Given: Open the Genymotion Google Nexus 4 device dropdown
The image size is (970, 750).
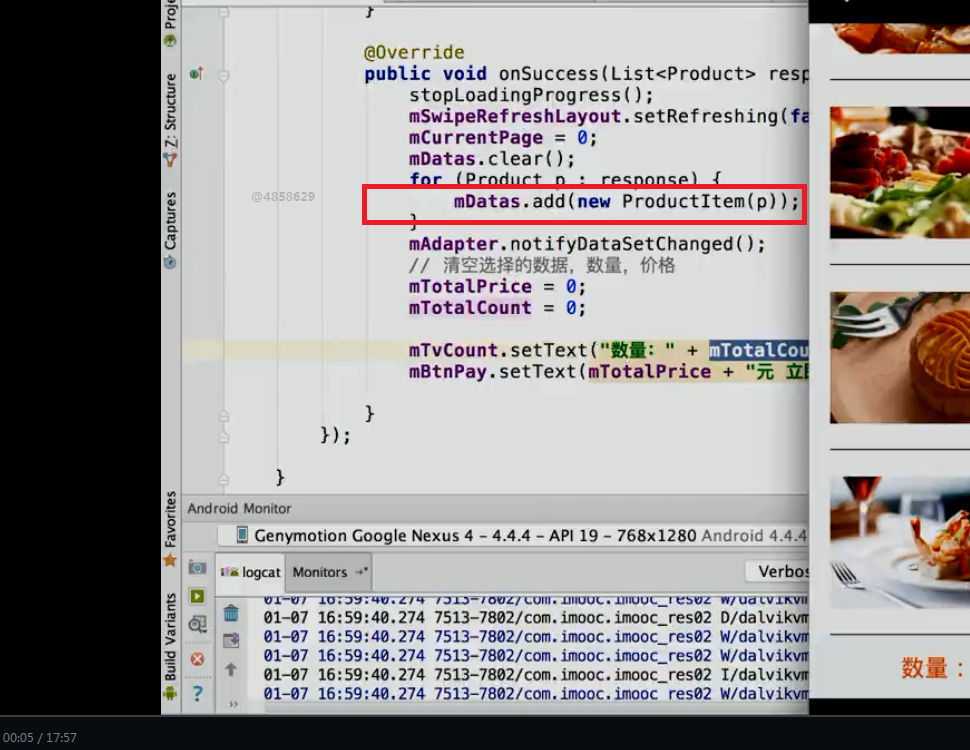Looking at the screenshot, I should [513, 535].
